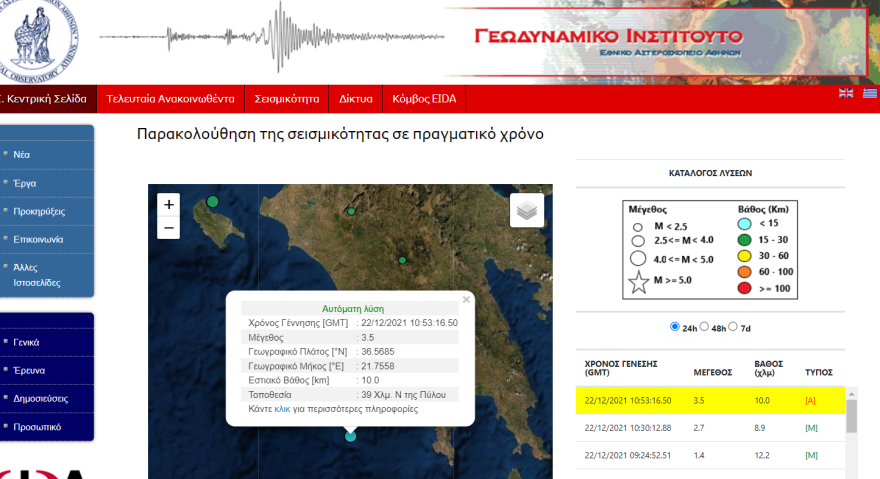
Task: Zoom out on the seismicity map
Action: click(x=168, y=228)
